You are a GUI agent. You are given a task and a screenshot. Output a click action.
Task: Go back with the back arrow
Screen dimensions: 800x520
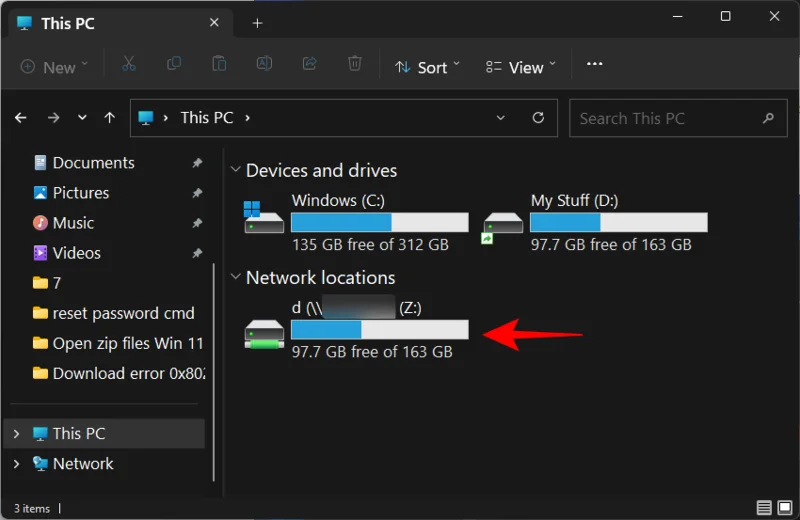click(x=20, y=118)
